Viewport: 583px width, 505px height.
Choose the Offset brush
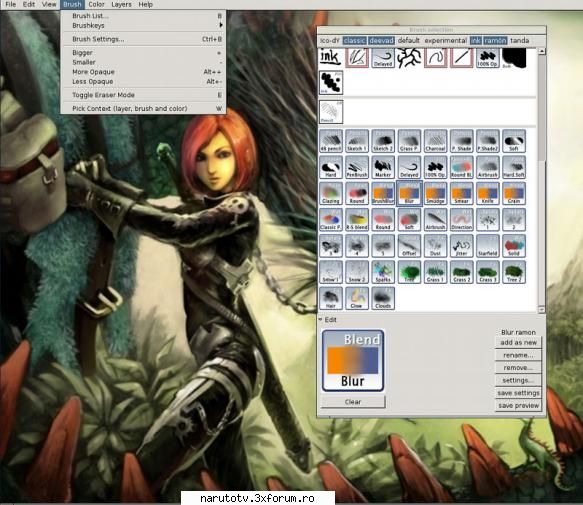coord(409,246)
